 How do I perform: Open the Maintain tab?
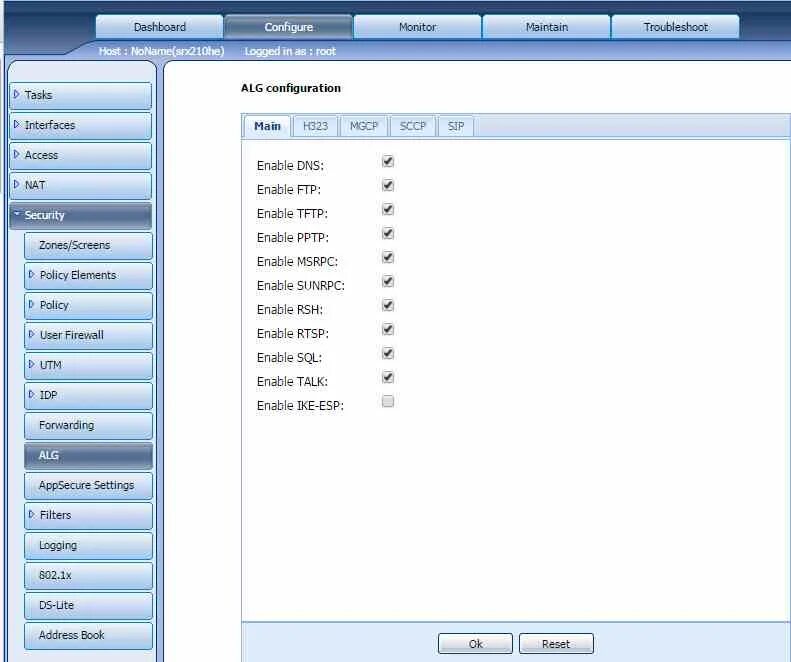(546, 27)
